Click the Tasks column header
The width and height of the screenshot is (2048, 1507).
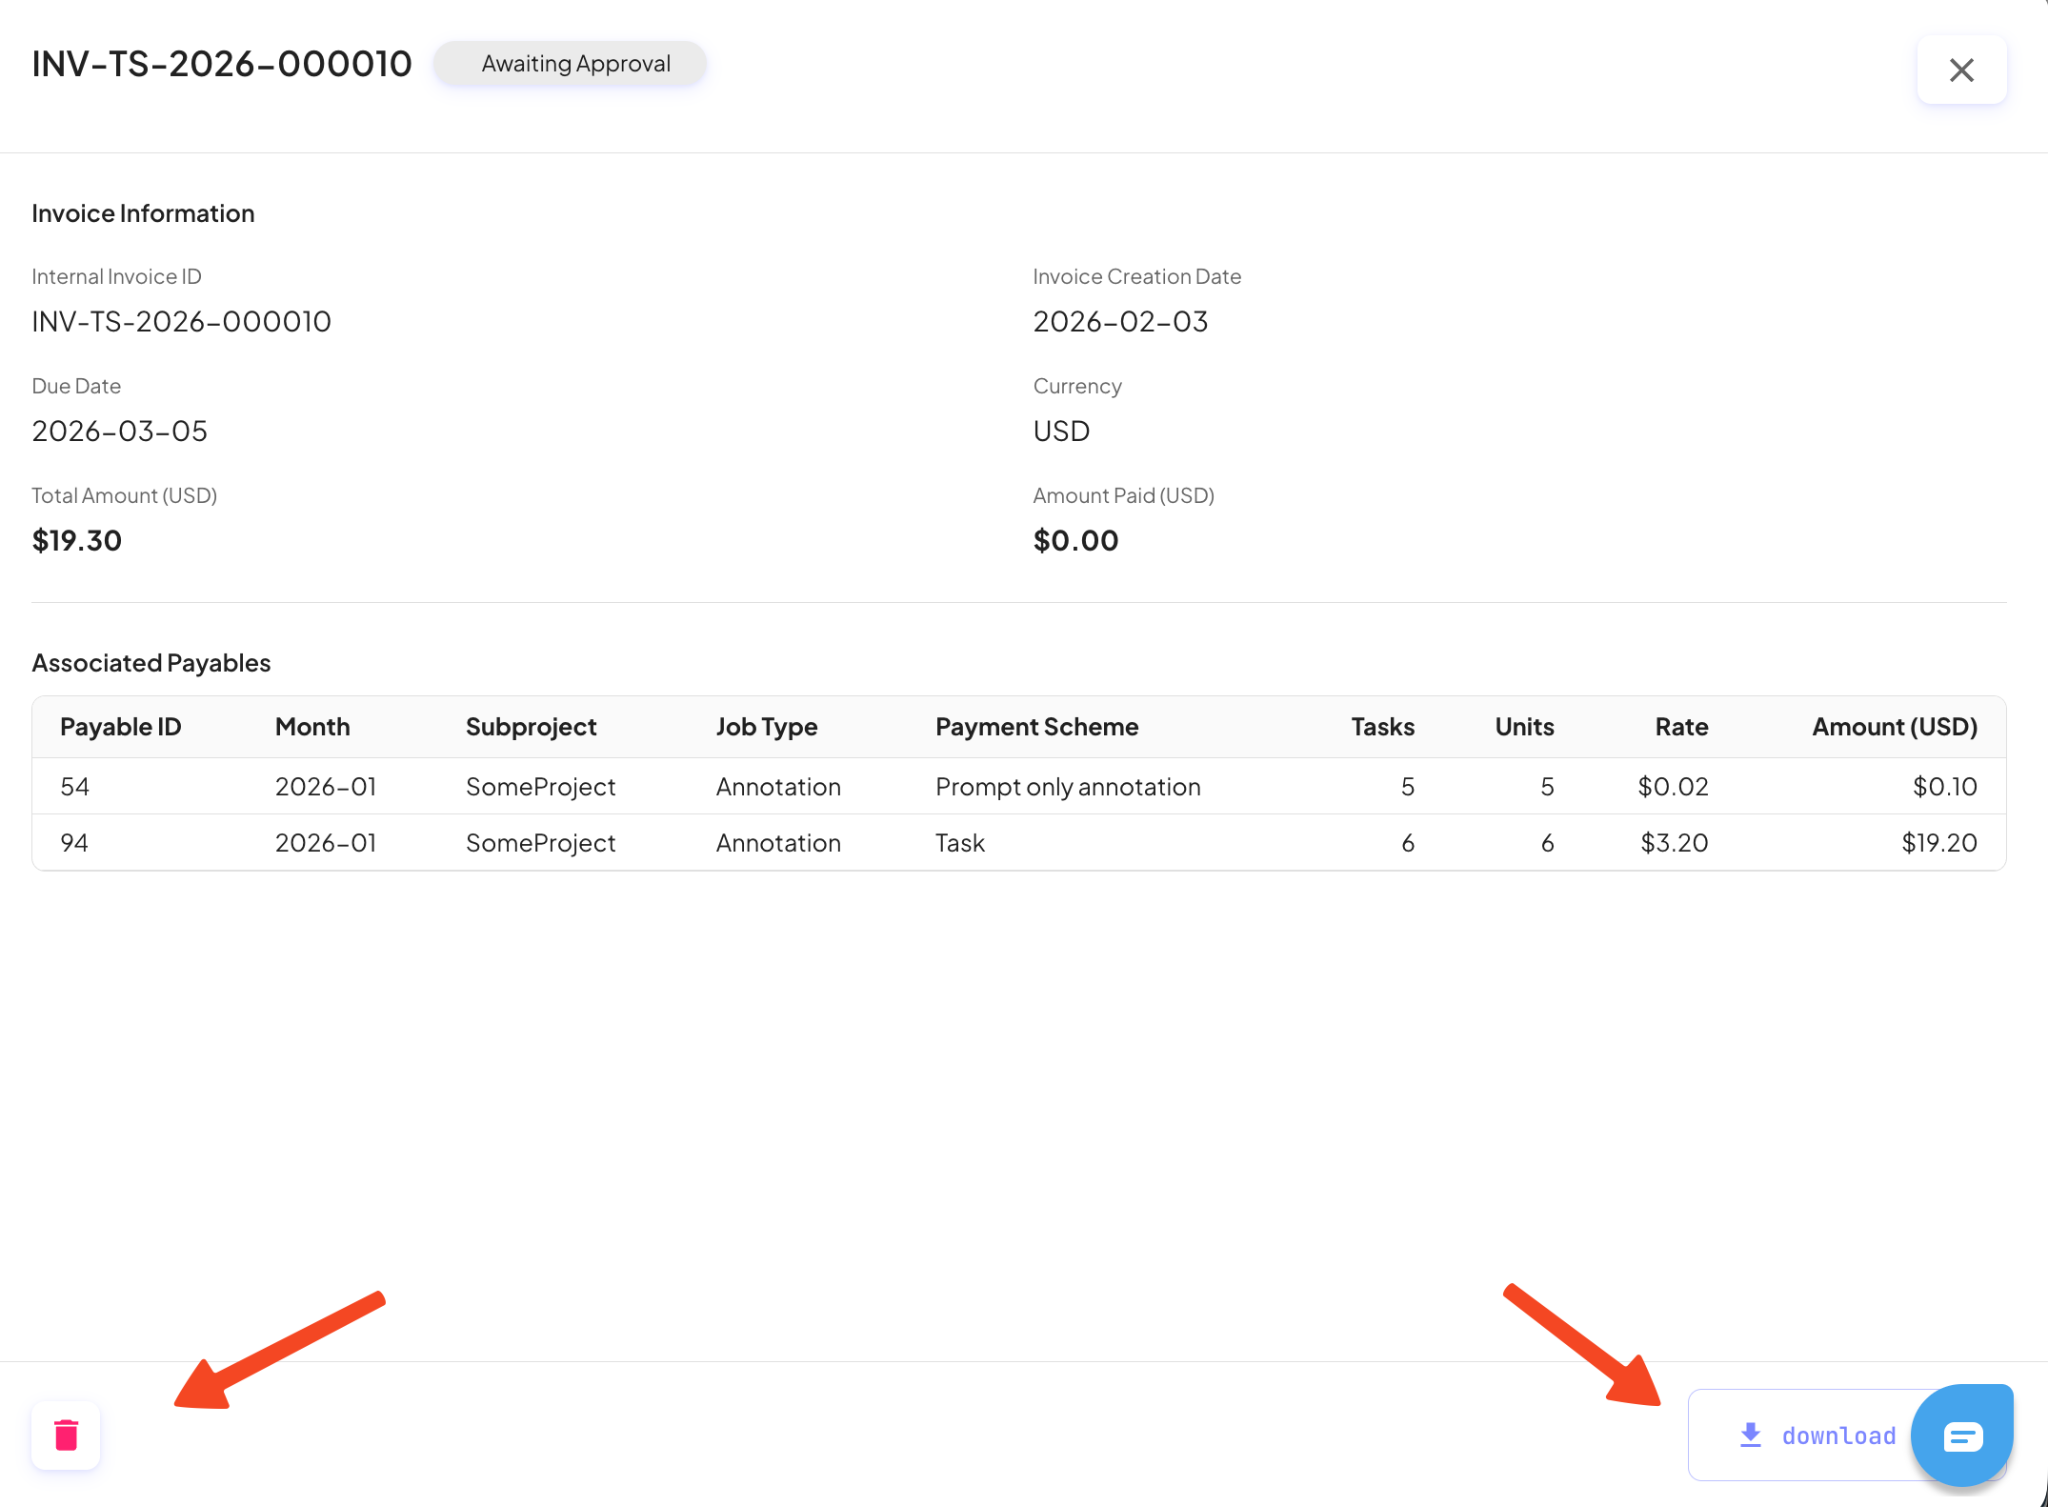pyautogui.click(x=1383, y=727)
